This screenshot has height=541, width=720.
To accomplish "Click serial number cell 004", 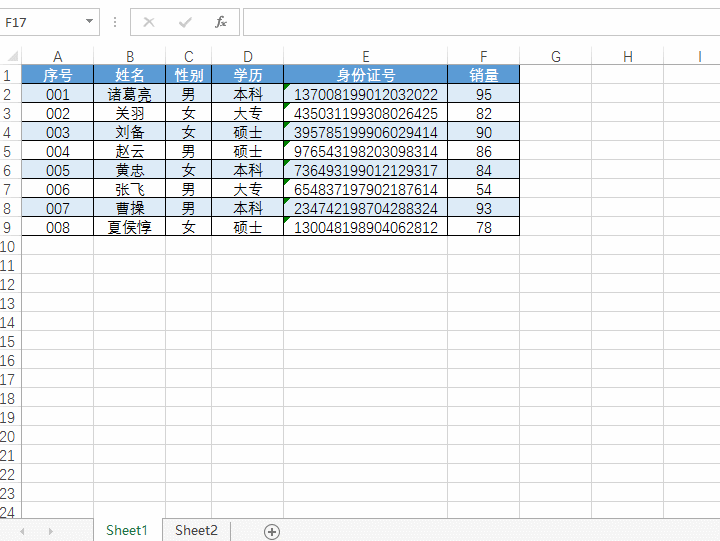I will [57, 151].
